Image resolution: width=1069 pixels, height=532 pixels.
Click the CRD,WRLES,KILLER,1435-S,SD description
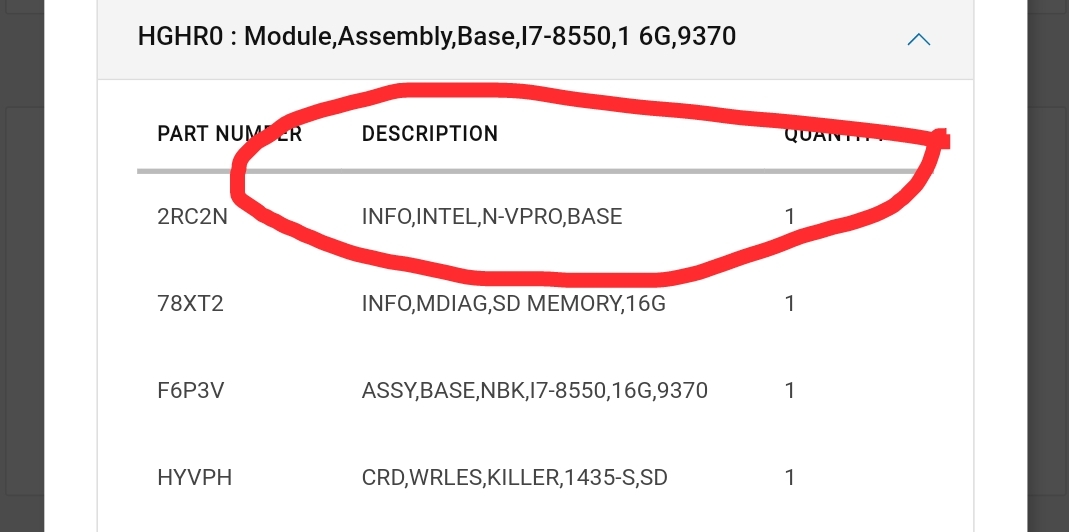514,478
